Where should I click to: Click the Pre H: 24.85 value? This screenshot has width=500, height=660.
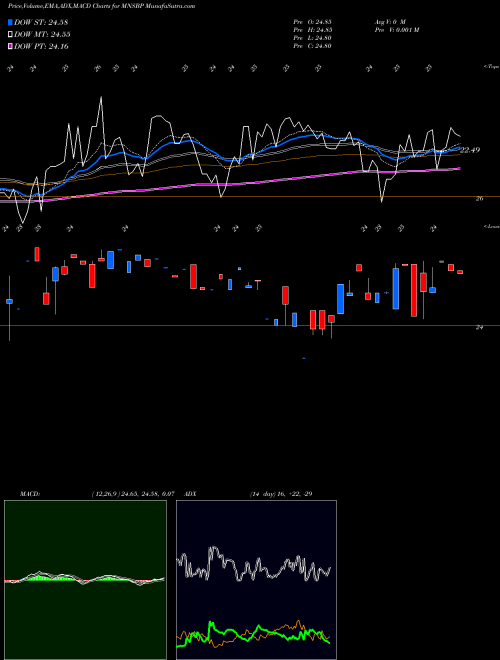point(313,30)
